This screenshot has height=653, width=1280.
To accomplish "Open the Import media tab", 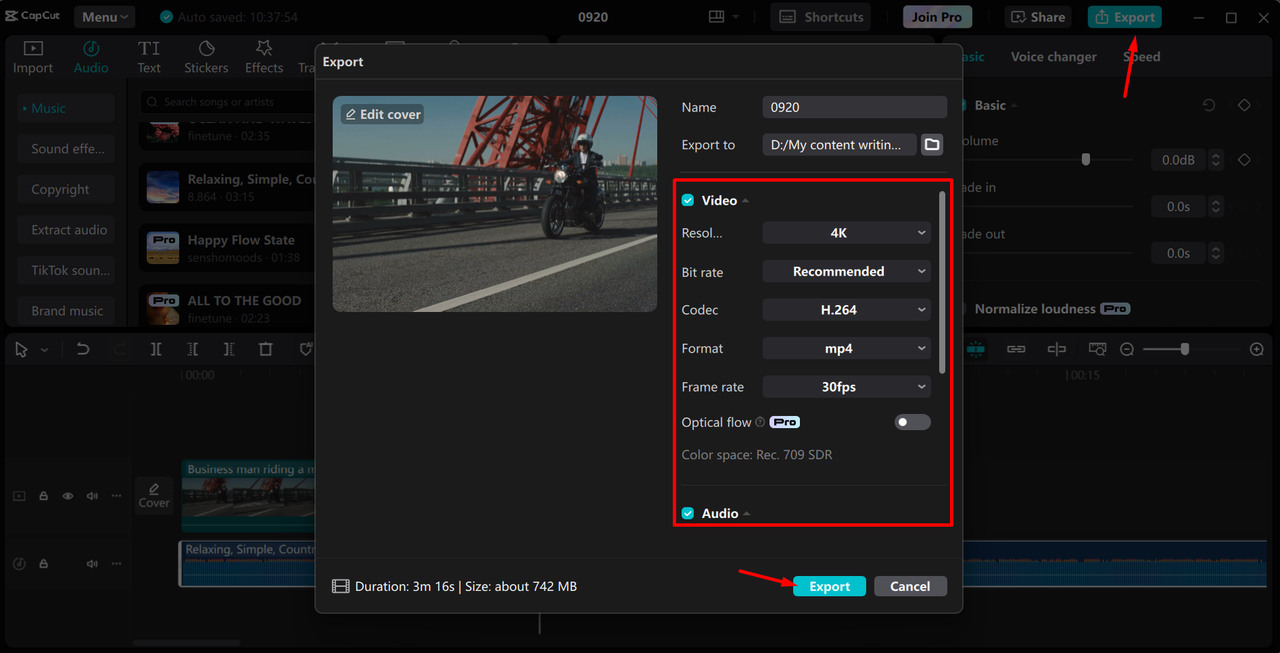I will point(33,58).
